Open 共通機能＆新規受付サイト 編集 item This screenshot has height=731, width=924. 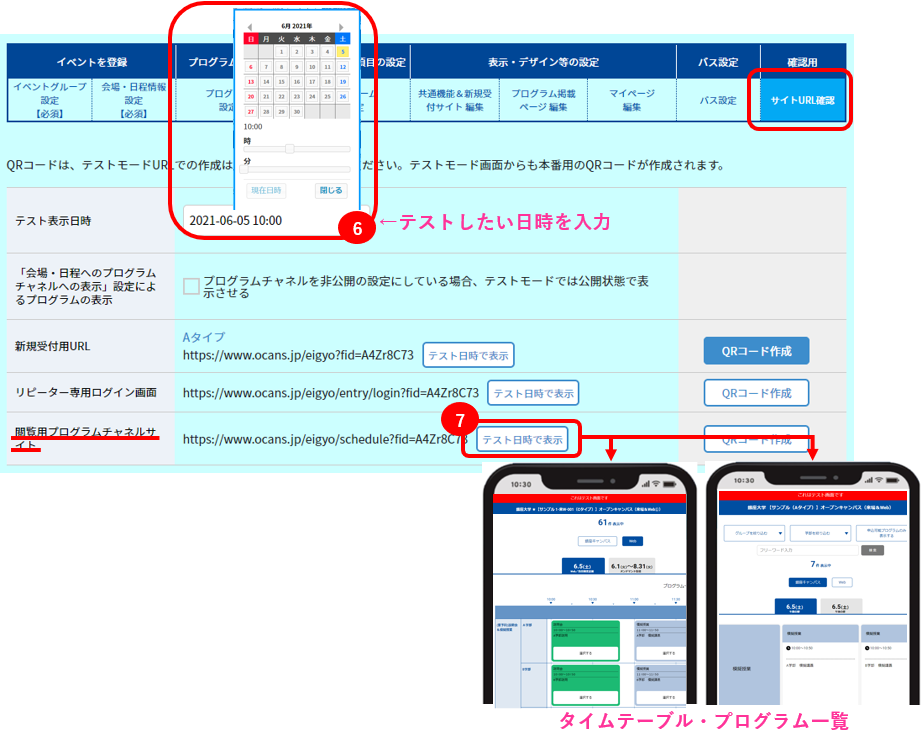tap(455, 100)
